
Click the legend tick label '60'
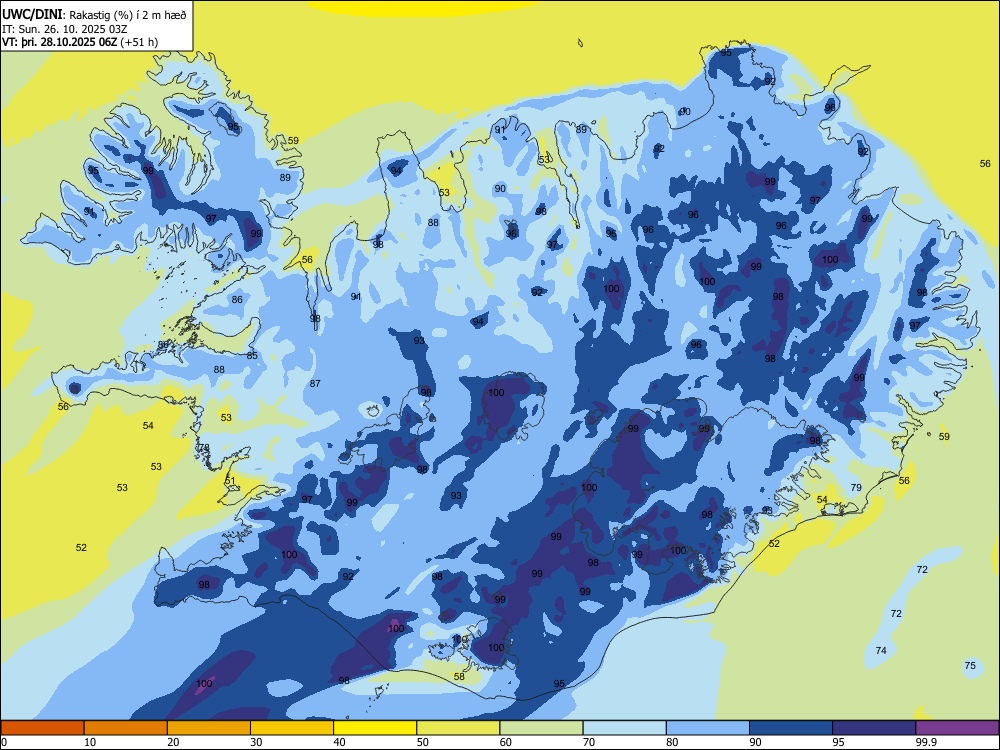[x=506, y=742]
